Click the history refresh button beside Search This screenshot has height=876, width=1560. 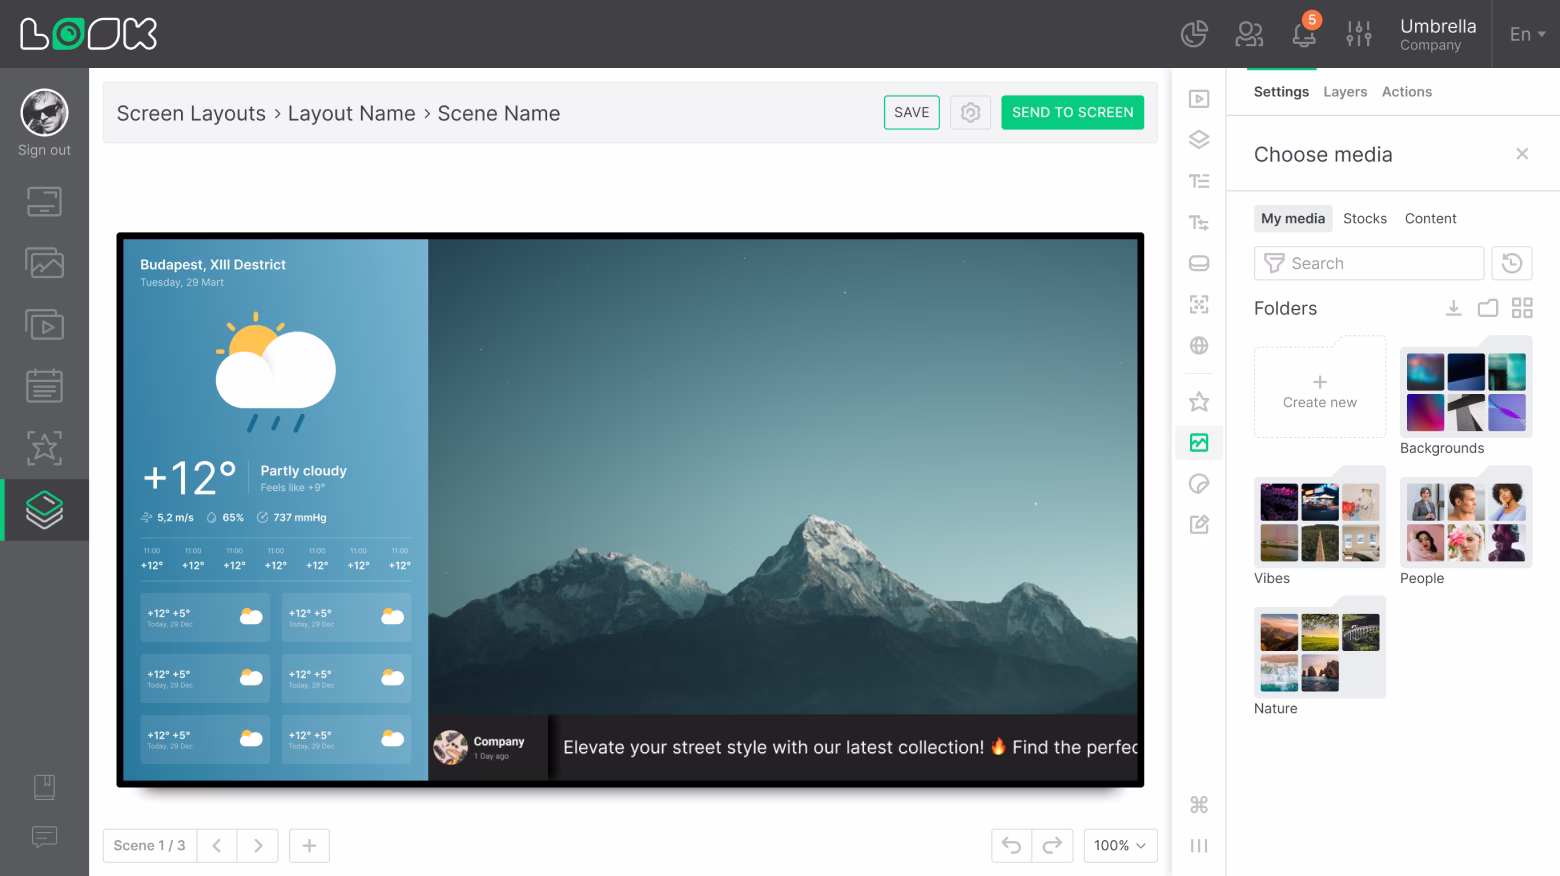(x=1512, y=263)
